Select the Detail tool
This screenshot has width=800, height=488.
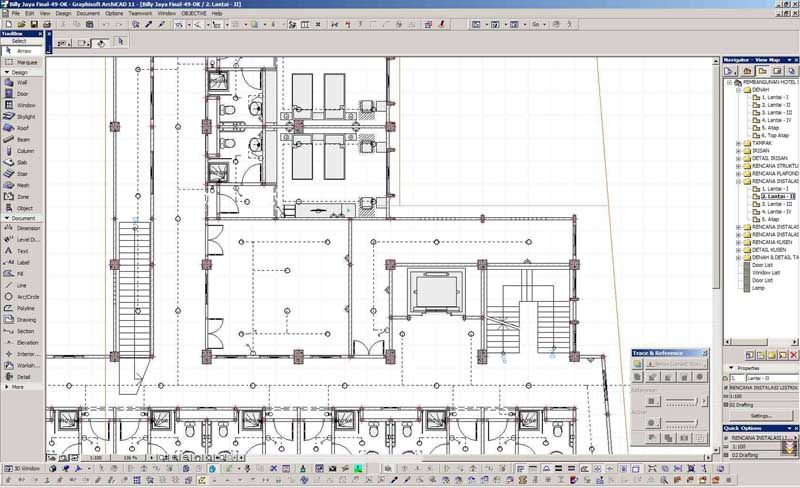(21, 377)
